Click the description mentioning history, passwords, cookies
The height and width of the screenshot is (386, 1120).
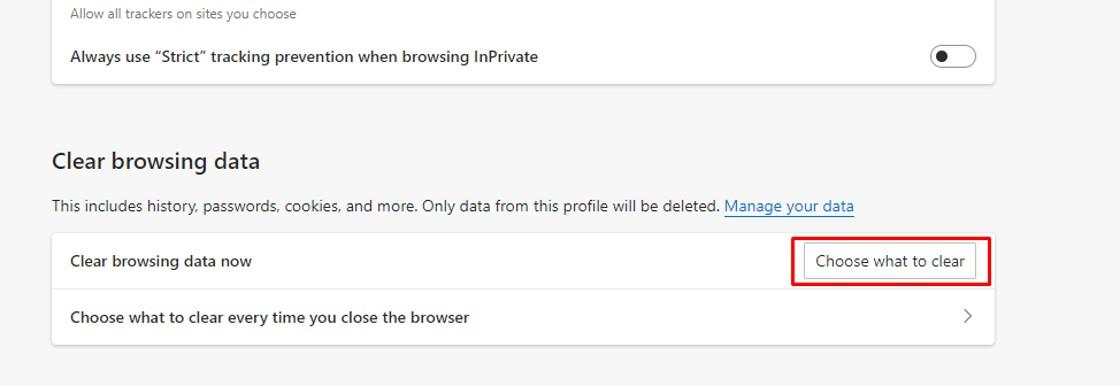coord(386,207)
